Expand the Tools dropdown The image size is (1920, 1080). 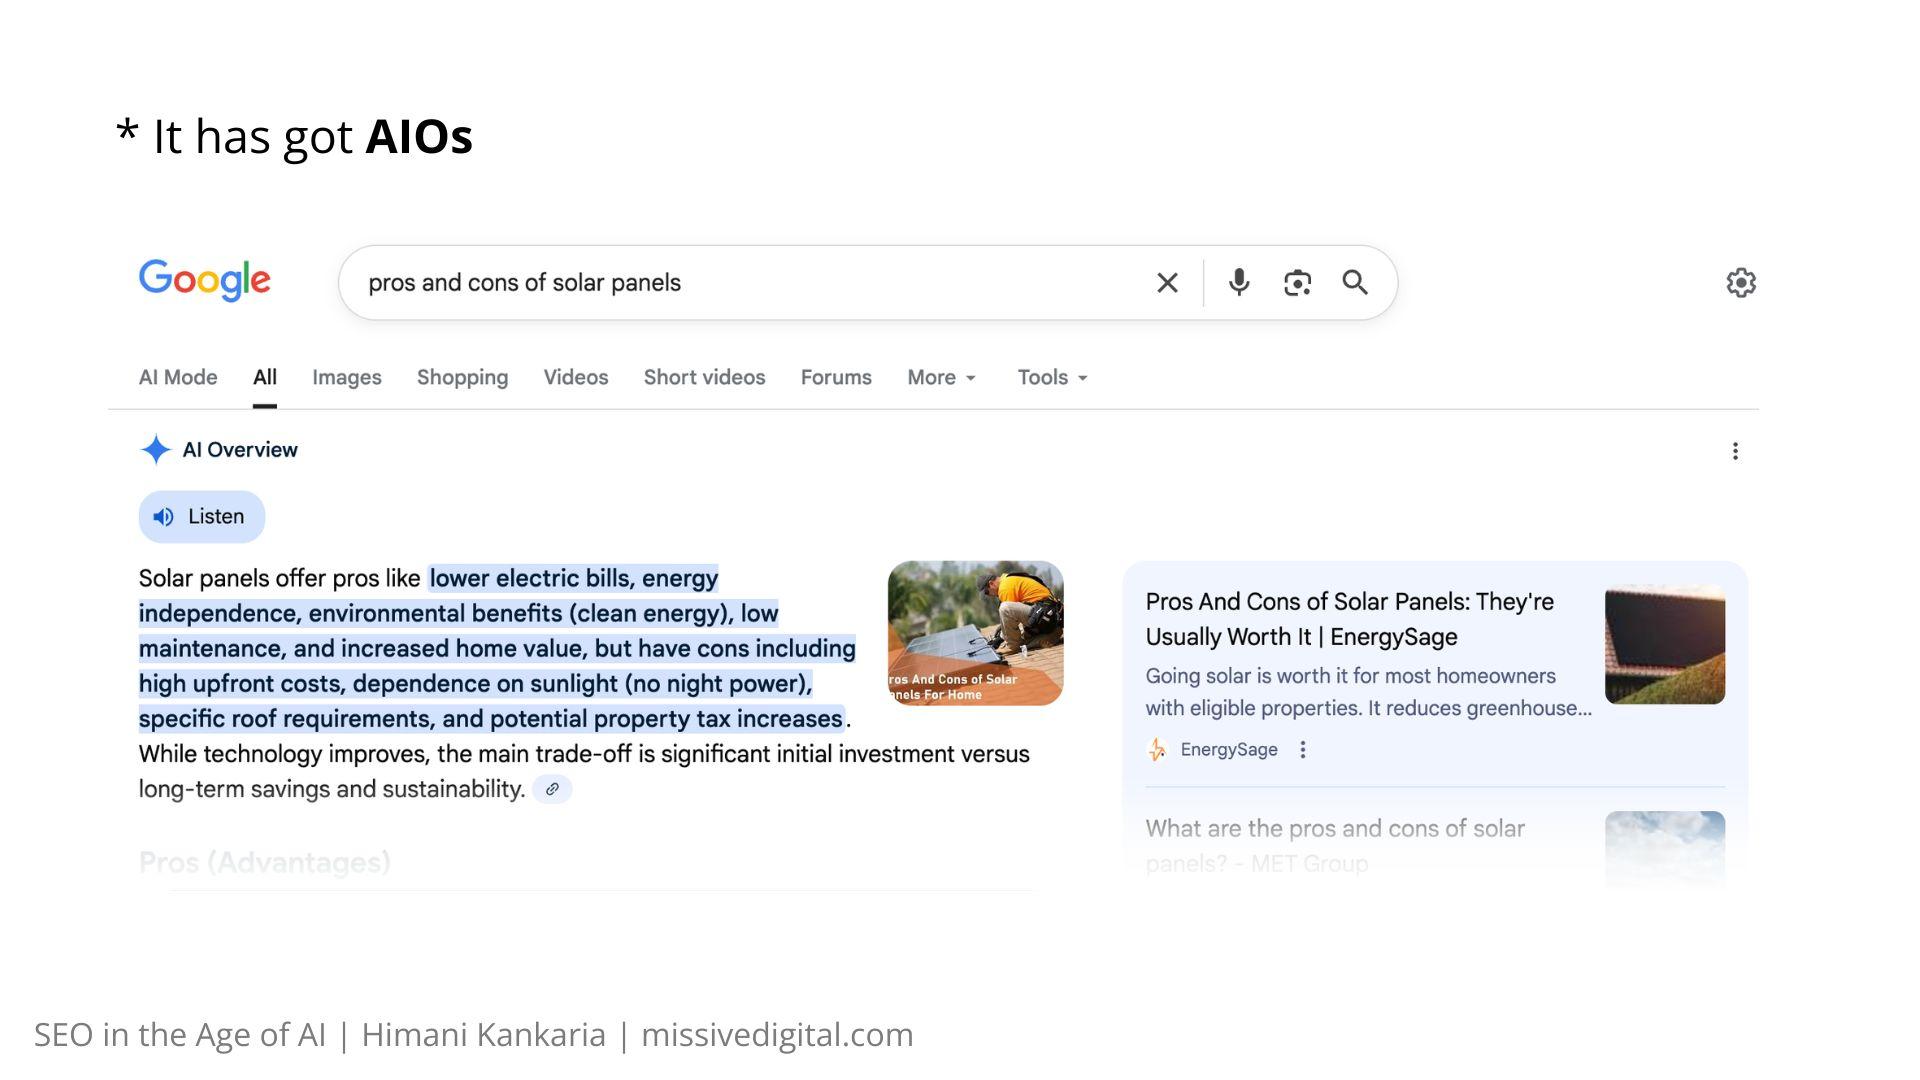click(x=1052, y=378)
